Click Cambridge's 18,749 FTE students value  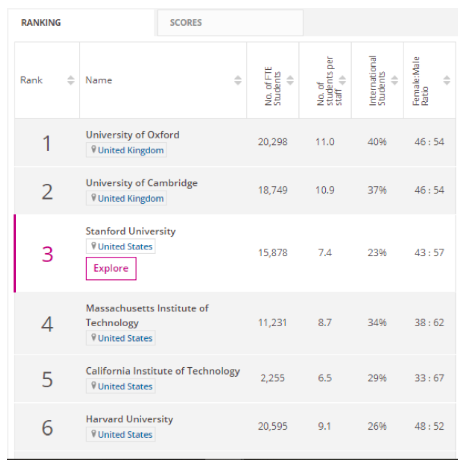(x=273, y=190)
